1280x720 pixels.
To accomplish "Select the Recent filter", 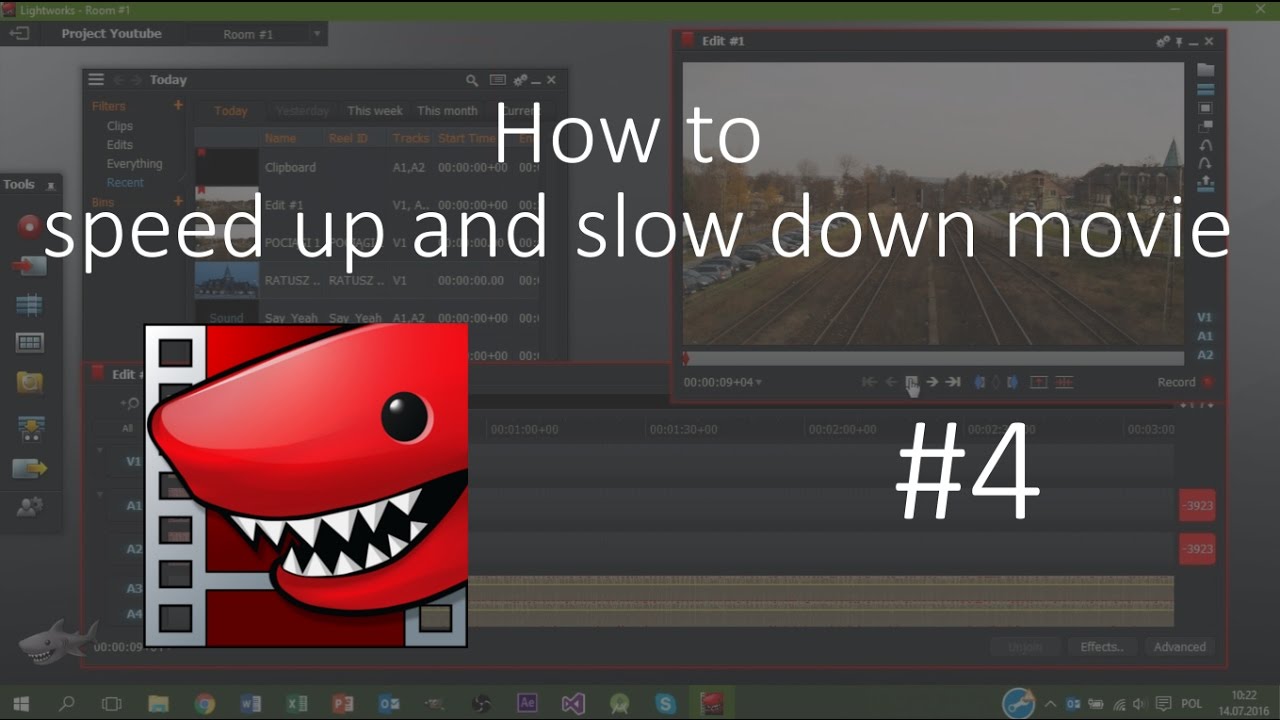I will coord(125,183).
